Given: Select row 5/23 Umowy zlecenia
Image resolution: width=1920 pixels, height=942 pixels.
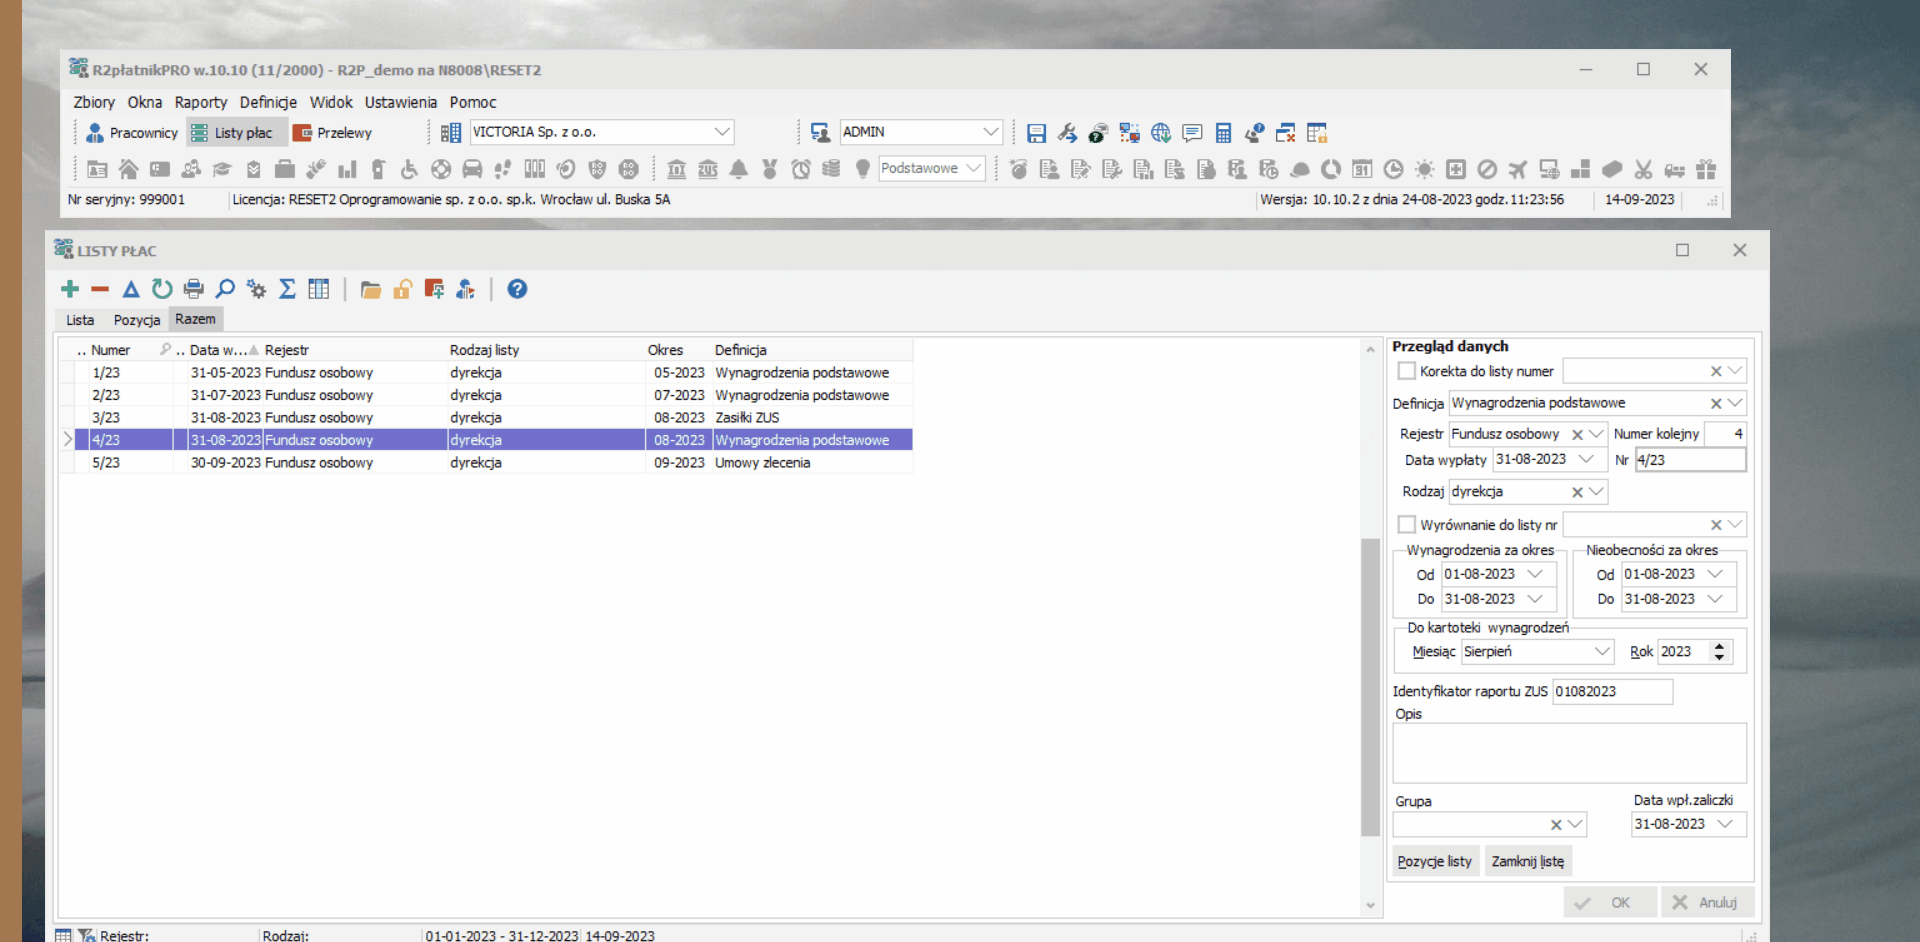Looking at the screenshot, I should 487,463.
